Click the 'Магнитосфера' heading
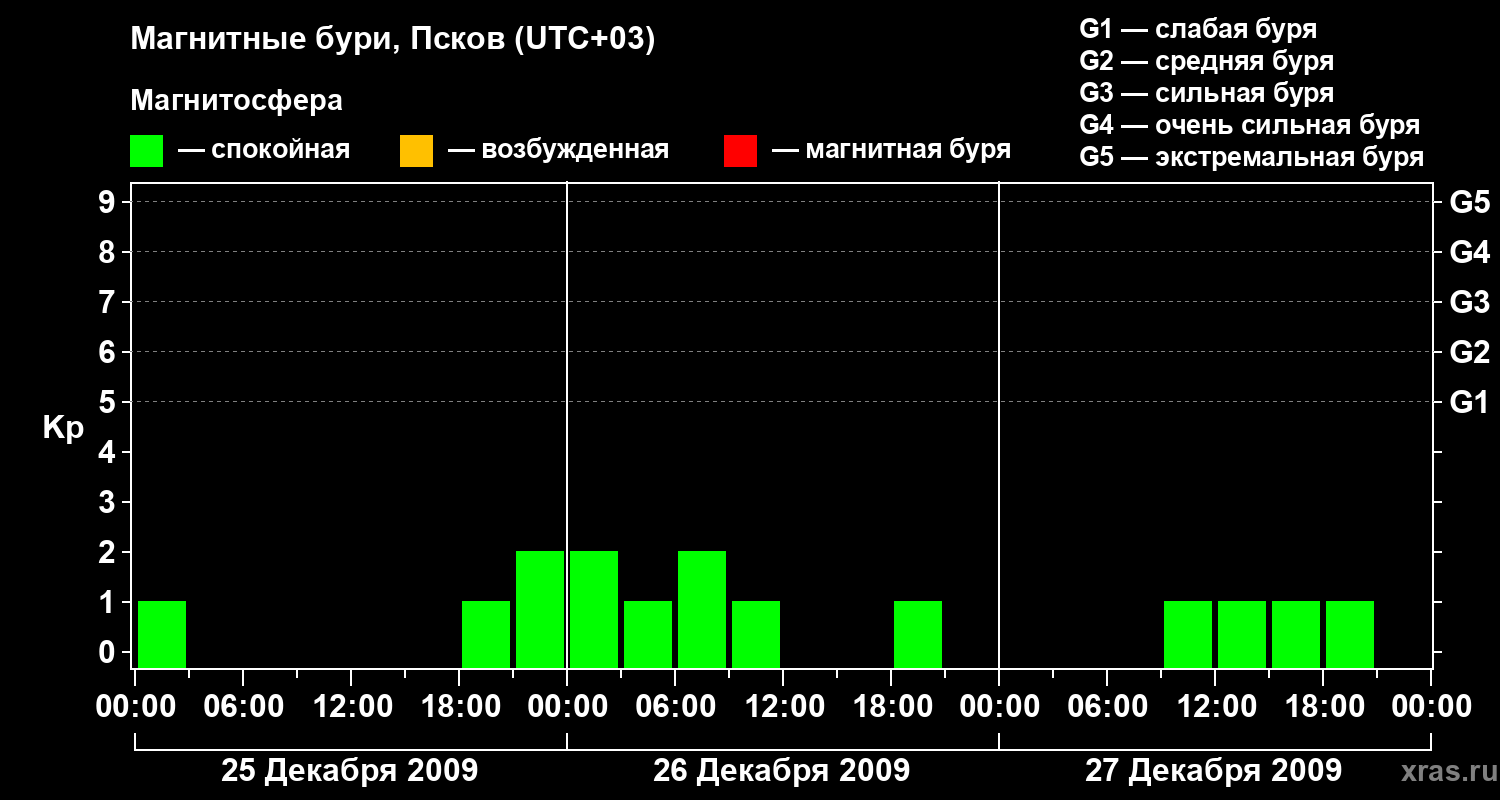The image size is (1500, 800). [237, 101]
